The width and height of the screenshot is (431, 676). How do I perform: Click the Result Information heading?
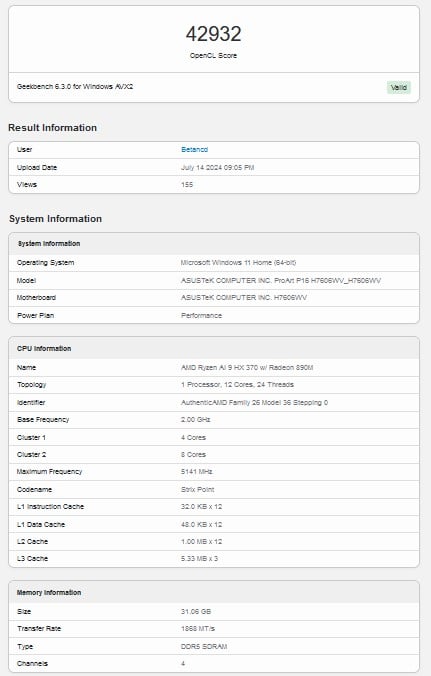tap(53, 128)
